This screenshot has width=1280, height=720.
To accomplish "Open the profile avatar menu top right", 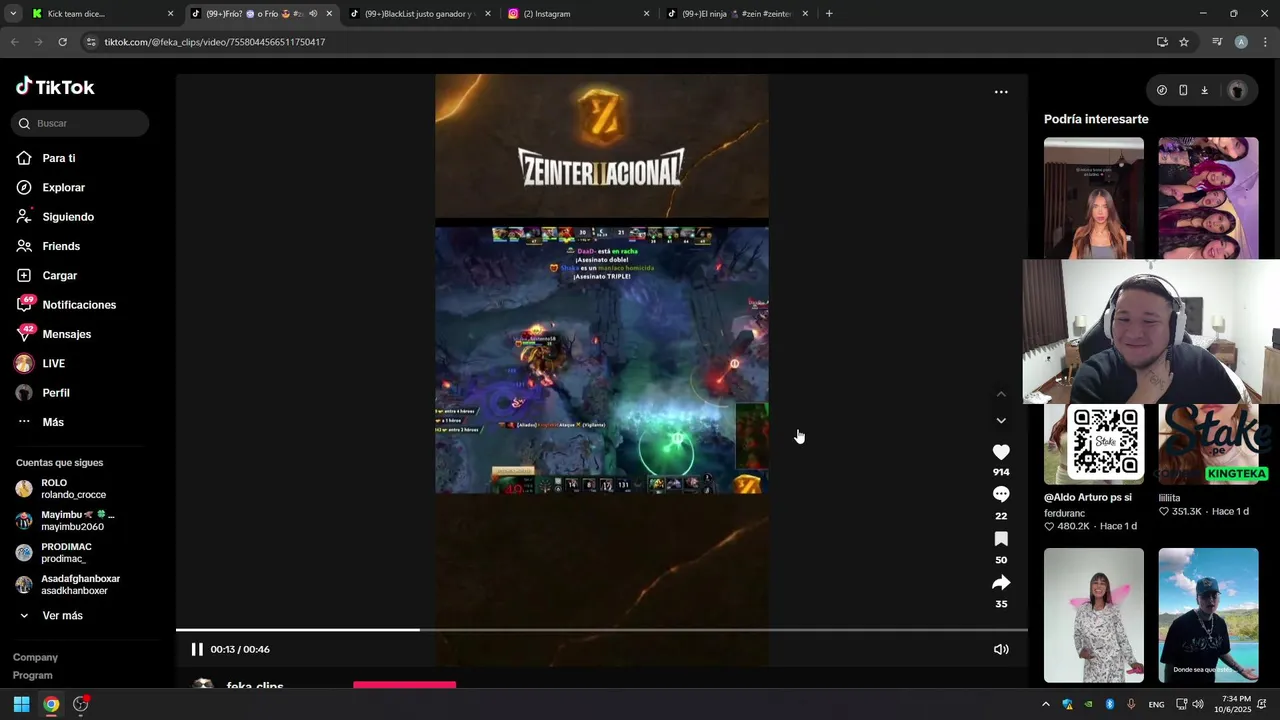I will pos(1237,90).
